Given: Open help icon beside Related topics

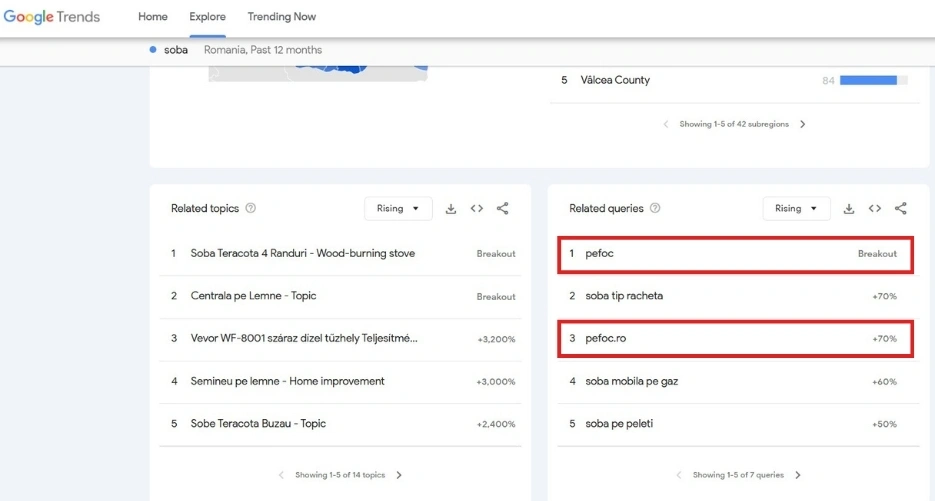Looking at the screenshot, I should tap(251, 209).
